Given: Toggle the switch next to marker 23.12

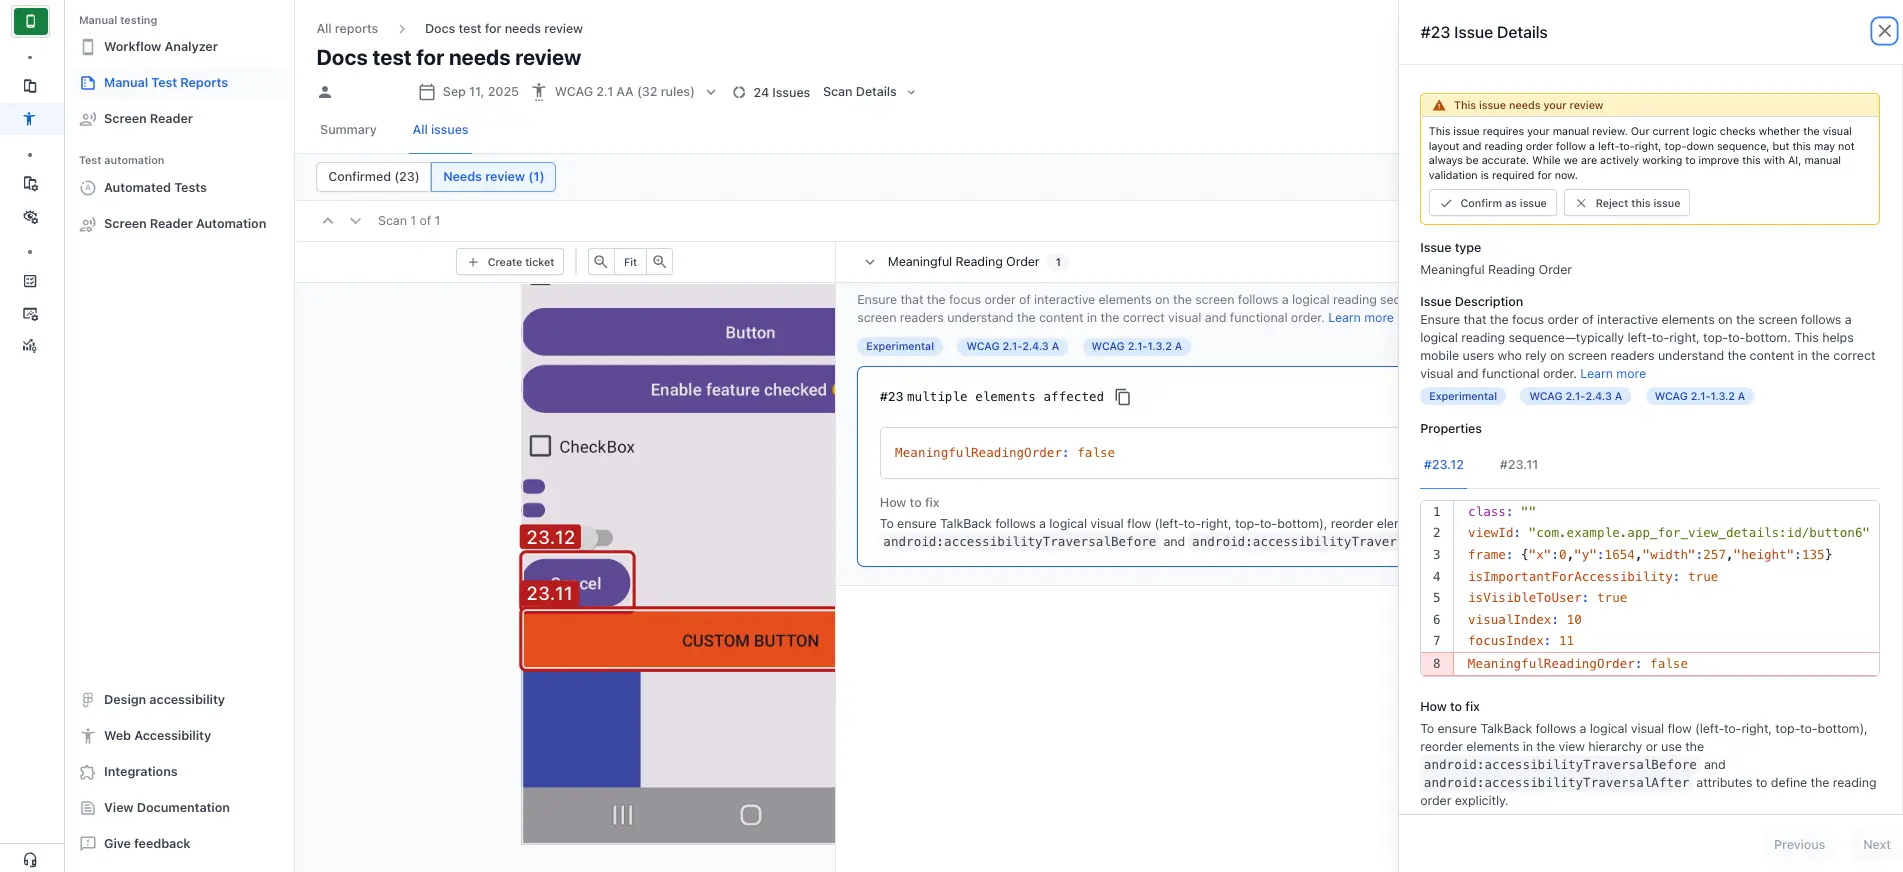Looking at the screenshot, I should tap(601, 538).
